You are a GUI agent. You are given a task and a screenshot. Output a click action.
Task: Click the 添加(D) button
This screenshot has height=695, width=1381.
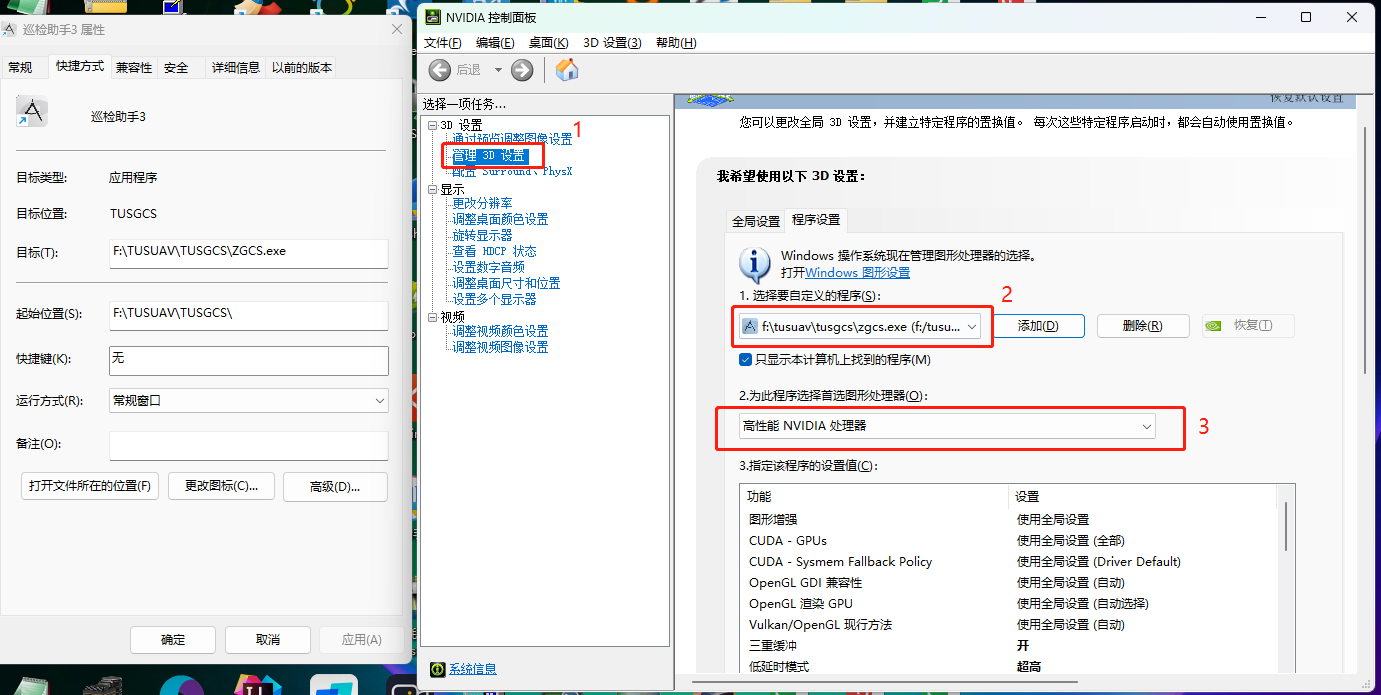click(x=1038, y=326)
